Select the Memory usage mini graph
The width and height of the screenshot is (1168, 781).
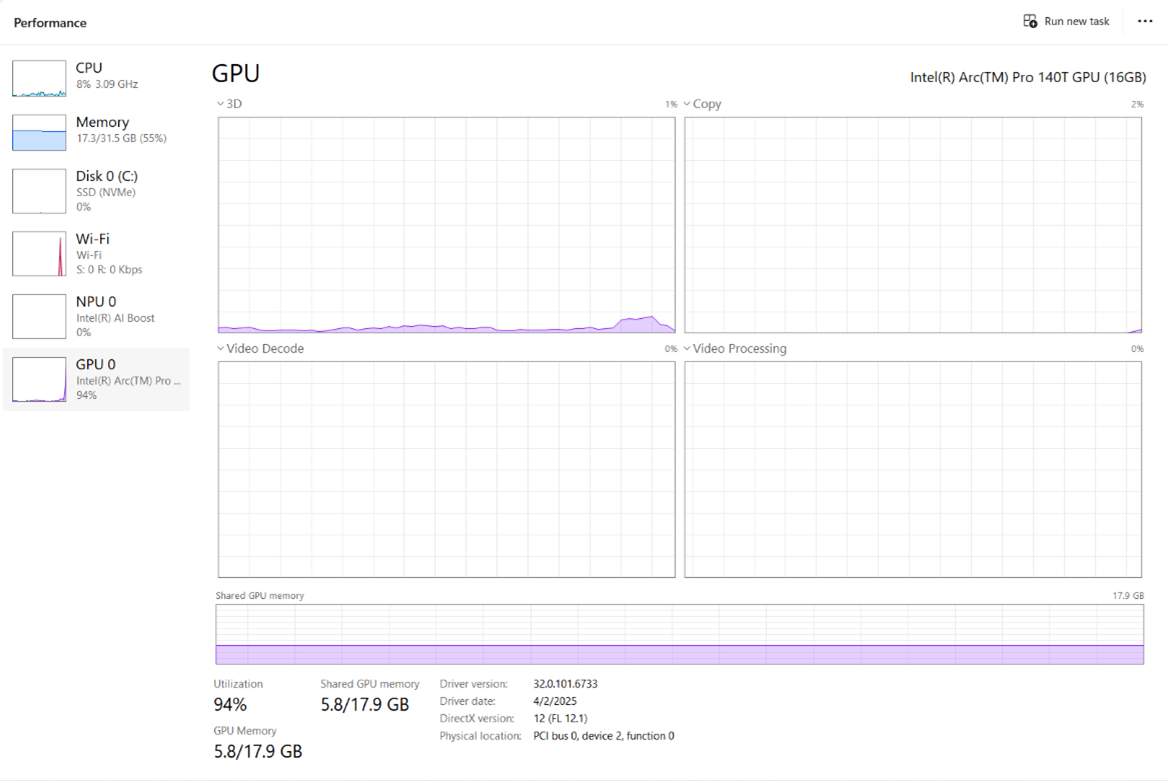(39, 132)
